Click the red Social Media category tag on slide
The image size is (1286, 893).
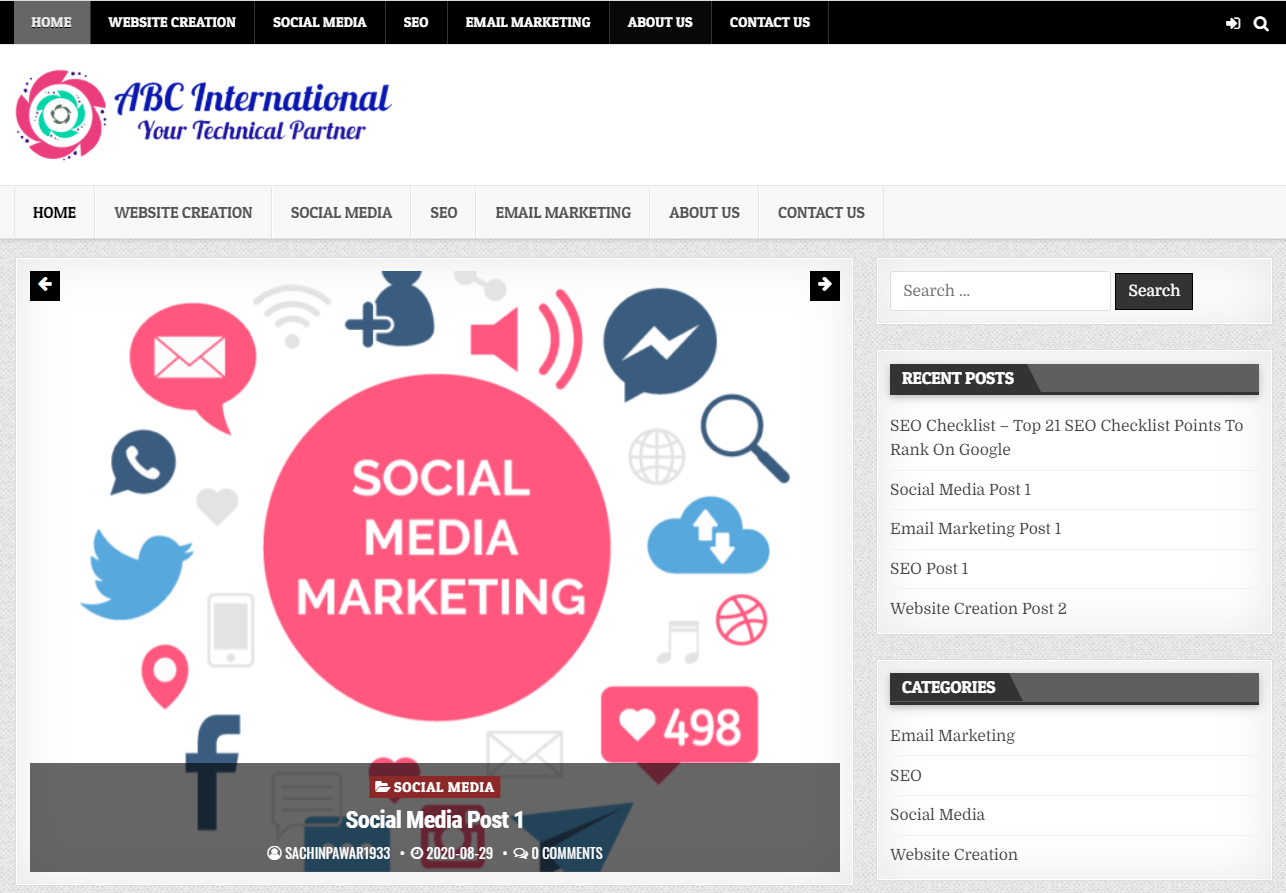tap(435, 787)
